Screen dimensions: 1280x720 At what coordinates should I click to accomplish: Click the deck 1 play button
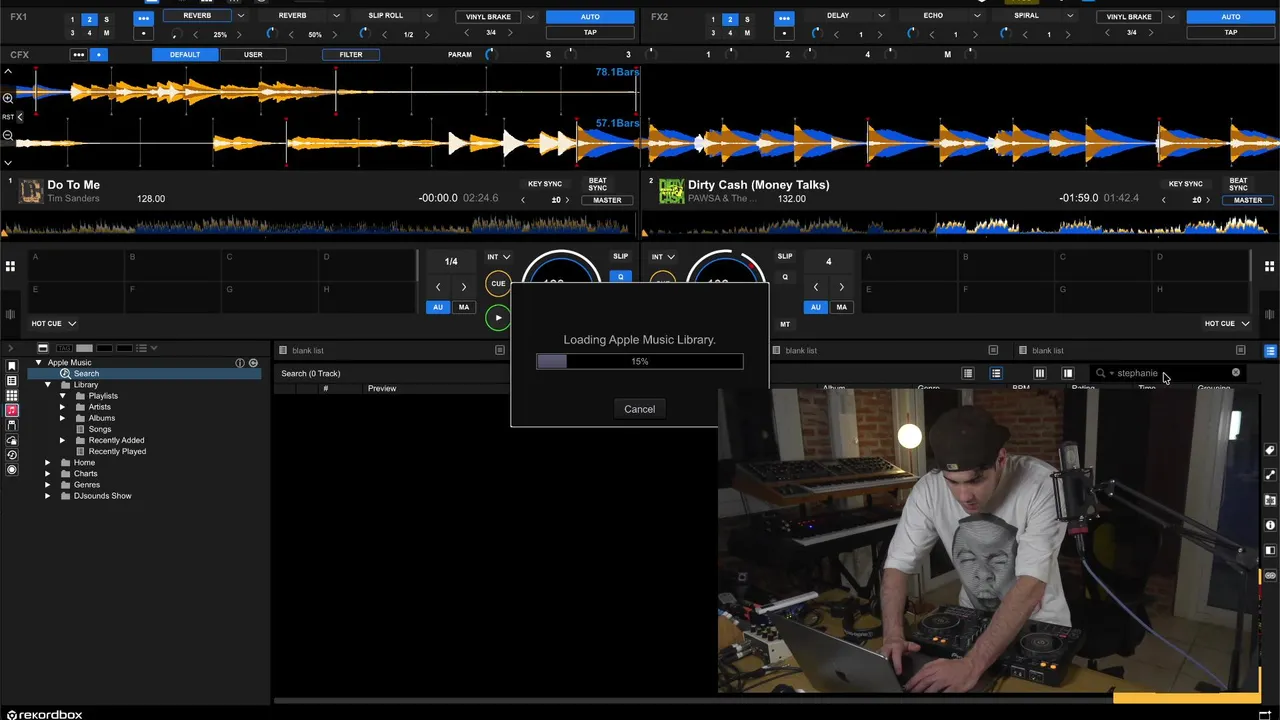tap(498, 318)
